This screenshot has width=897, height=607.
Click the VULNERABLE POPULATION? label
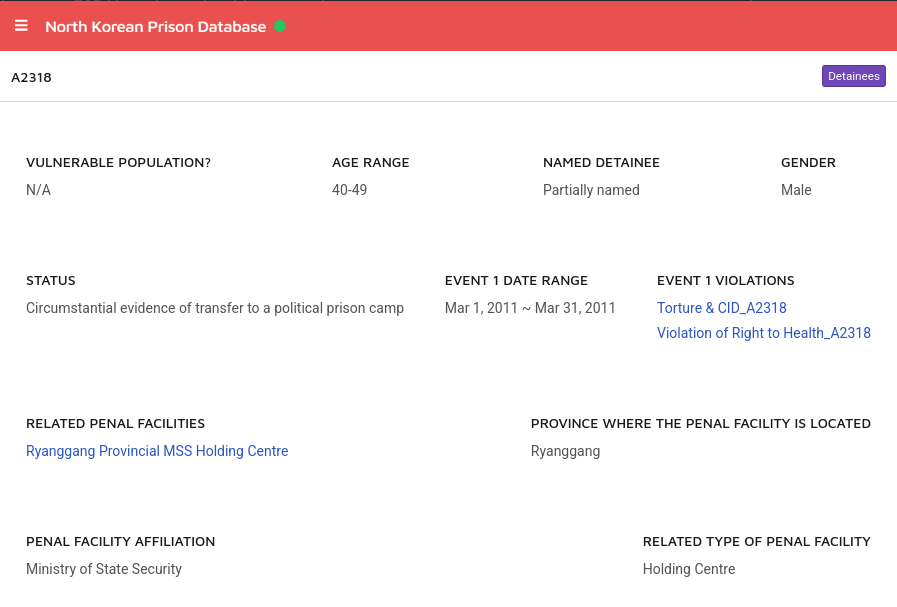[118, 162]
